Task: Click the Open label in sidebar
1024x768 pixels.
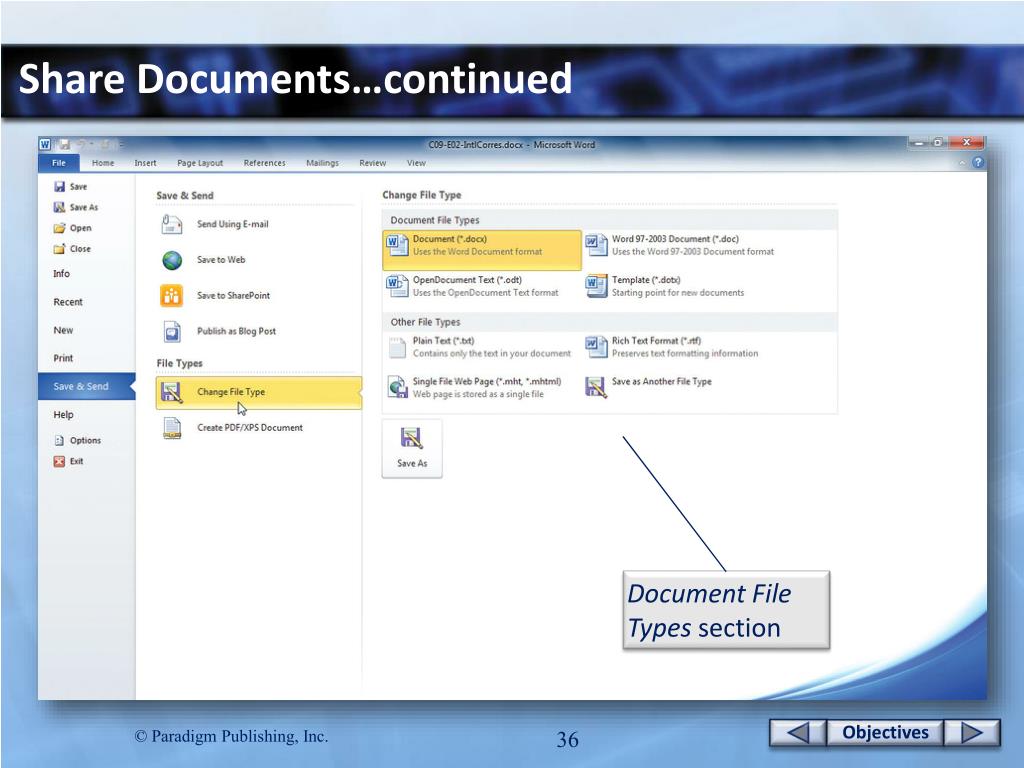Action: pos(80,228)
